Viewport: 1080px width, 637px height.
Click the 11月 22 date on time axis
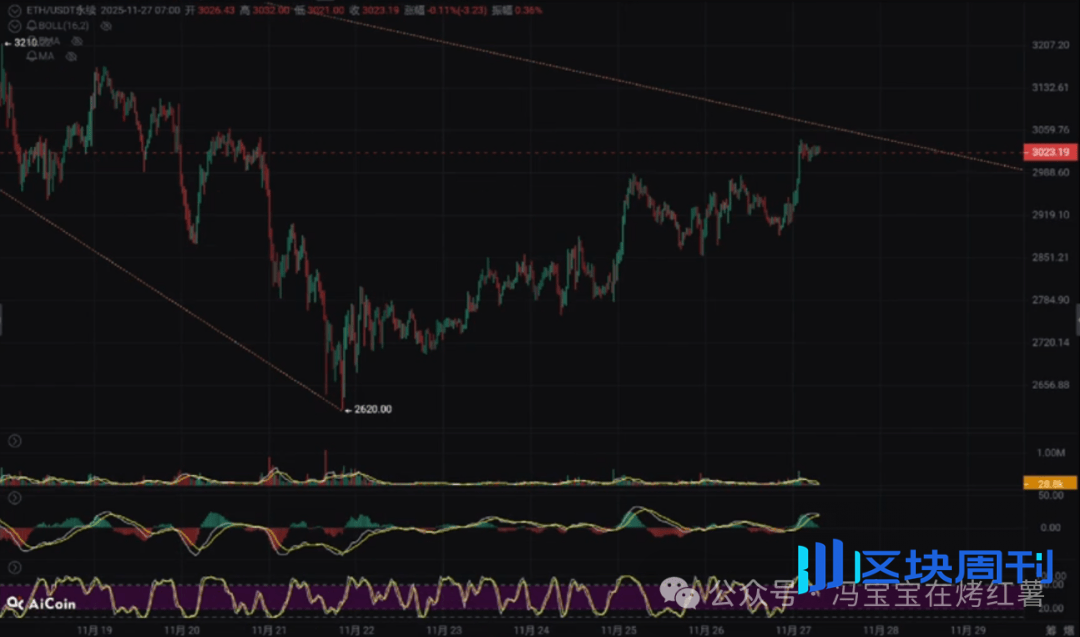click(357, 630)
